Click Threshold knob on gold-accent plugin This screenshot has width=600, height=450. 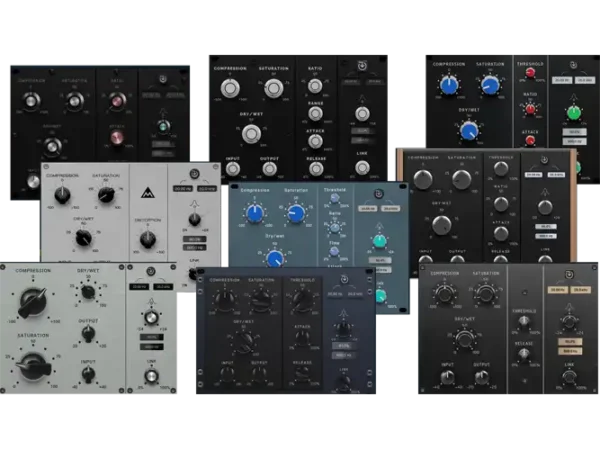pos(523,323)
